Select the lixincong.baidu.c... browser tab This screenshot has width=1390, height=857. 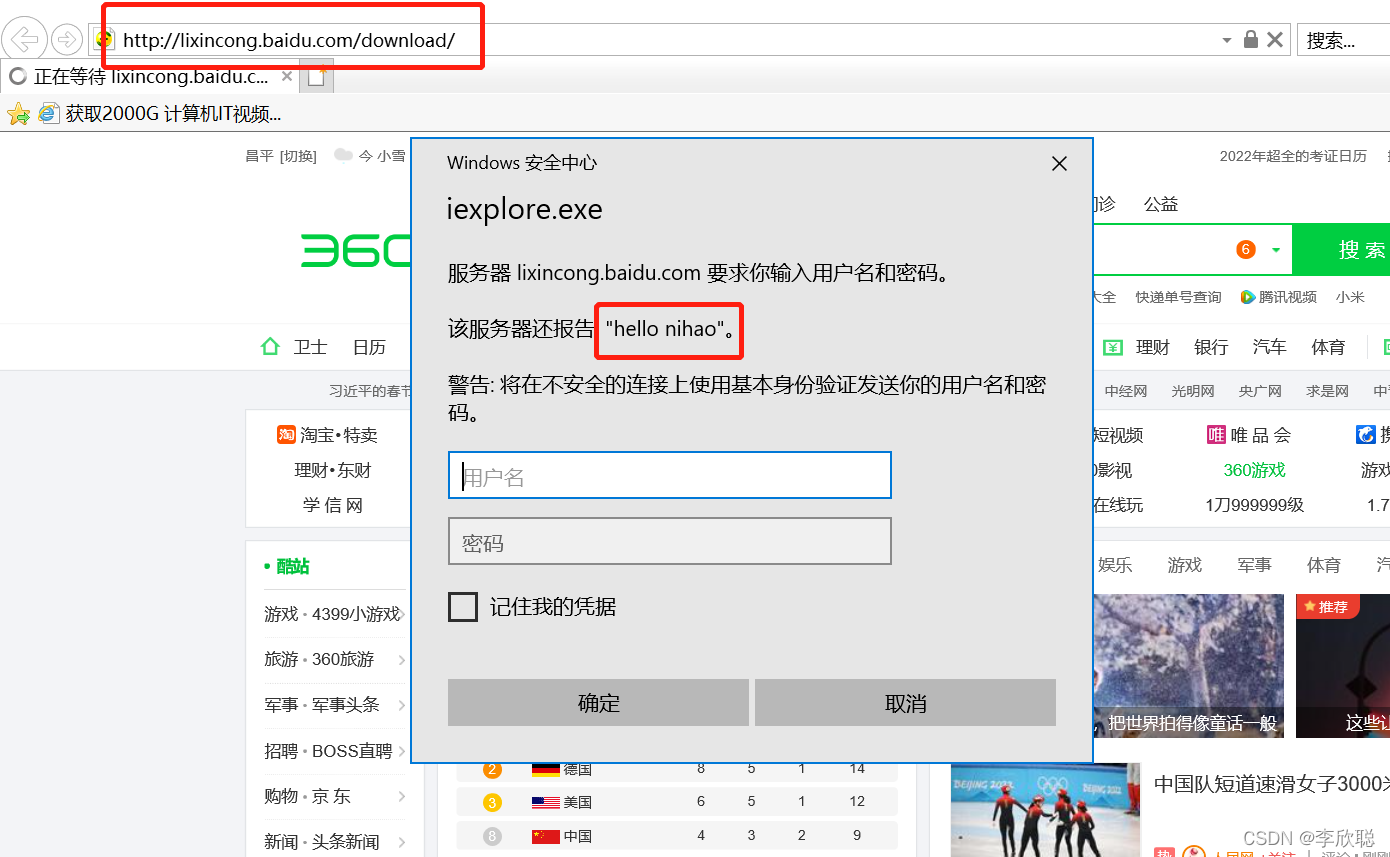(150, 76)
